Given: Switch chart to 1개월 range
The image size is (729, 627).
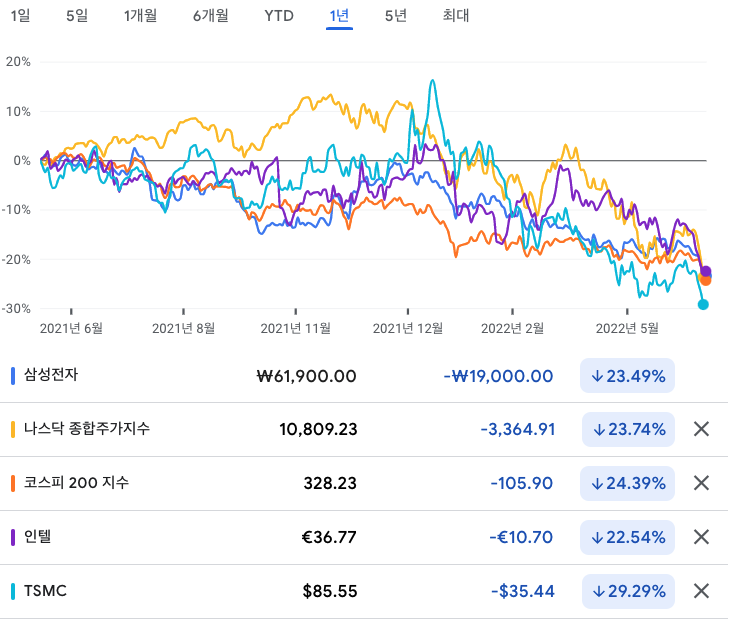Looking at the screenshot, I should coord(140,16).
